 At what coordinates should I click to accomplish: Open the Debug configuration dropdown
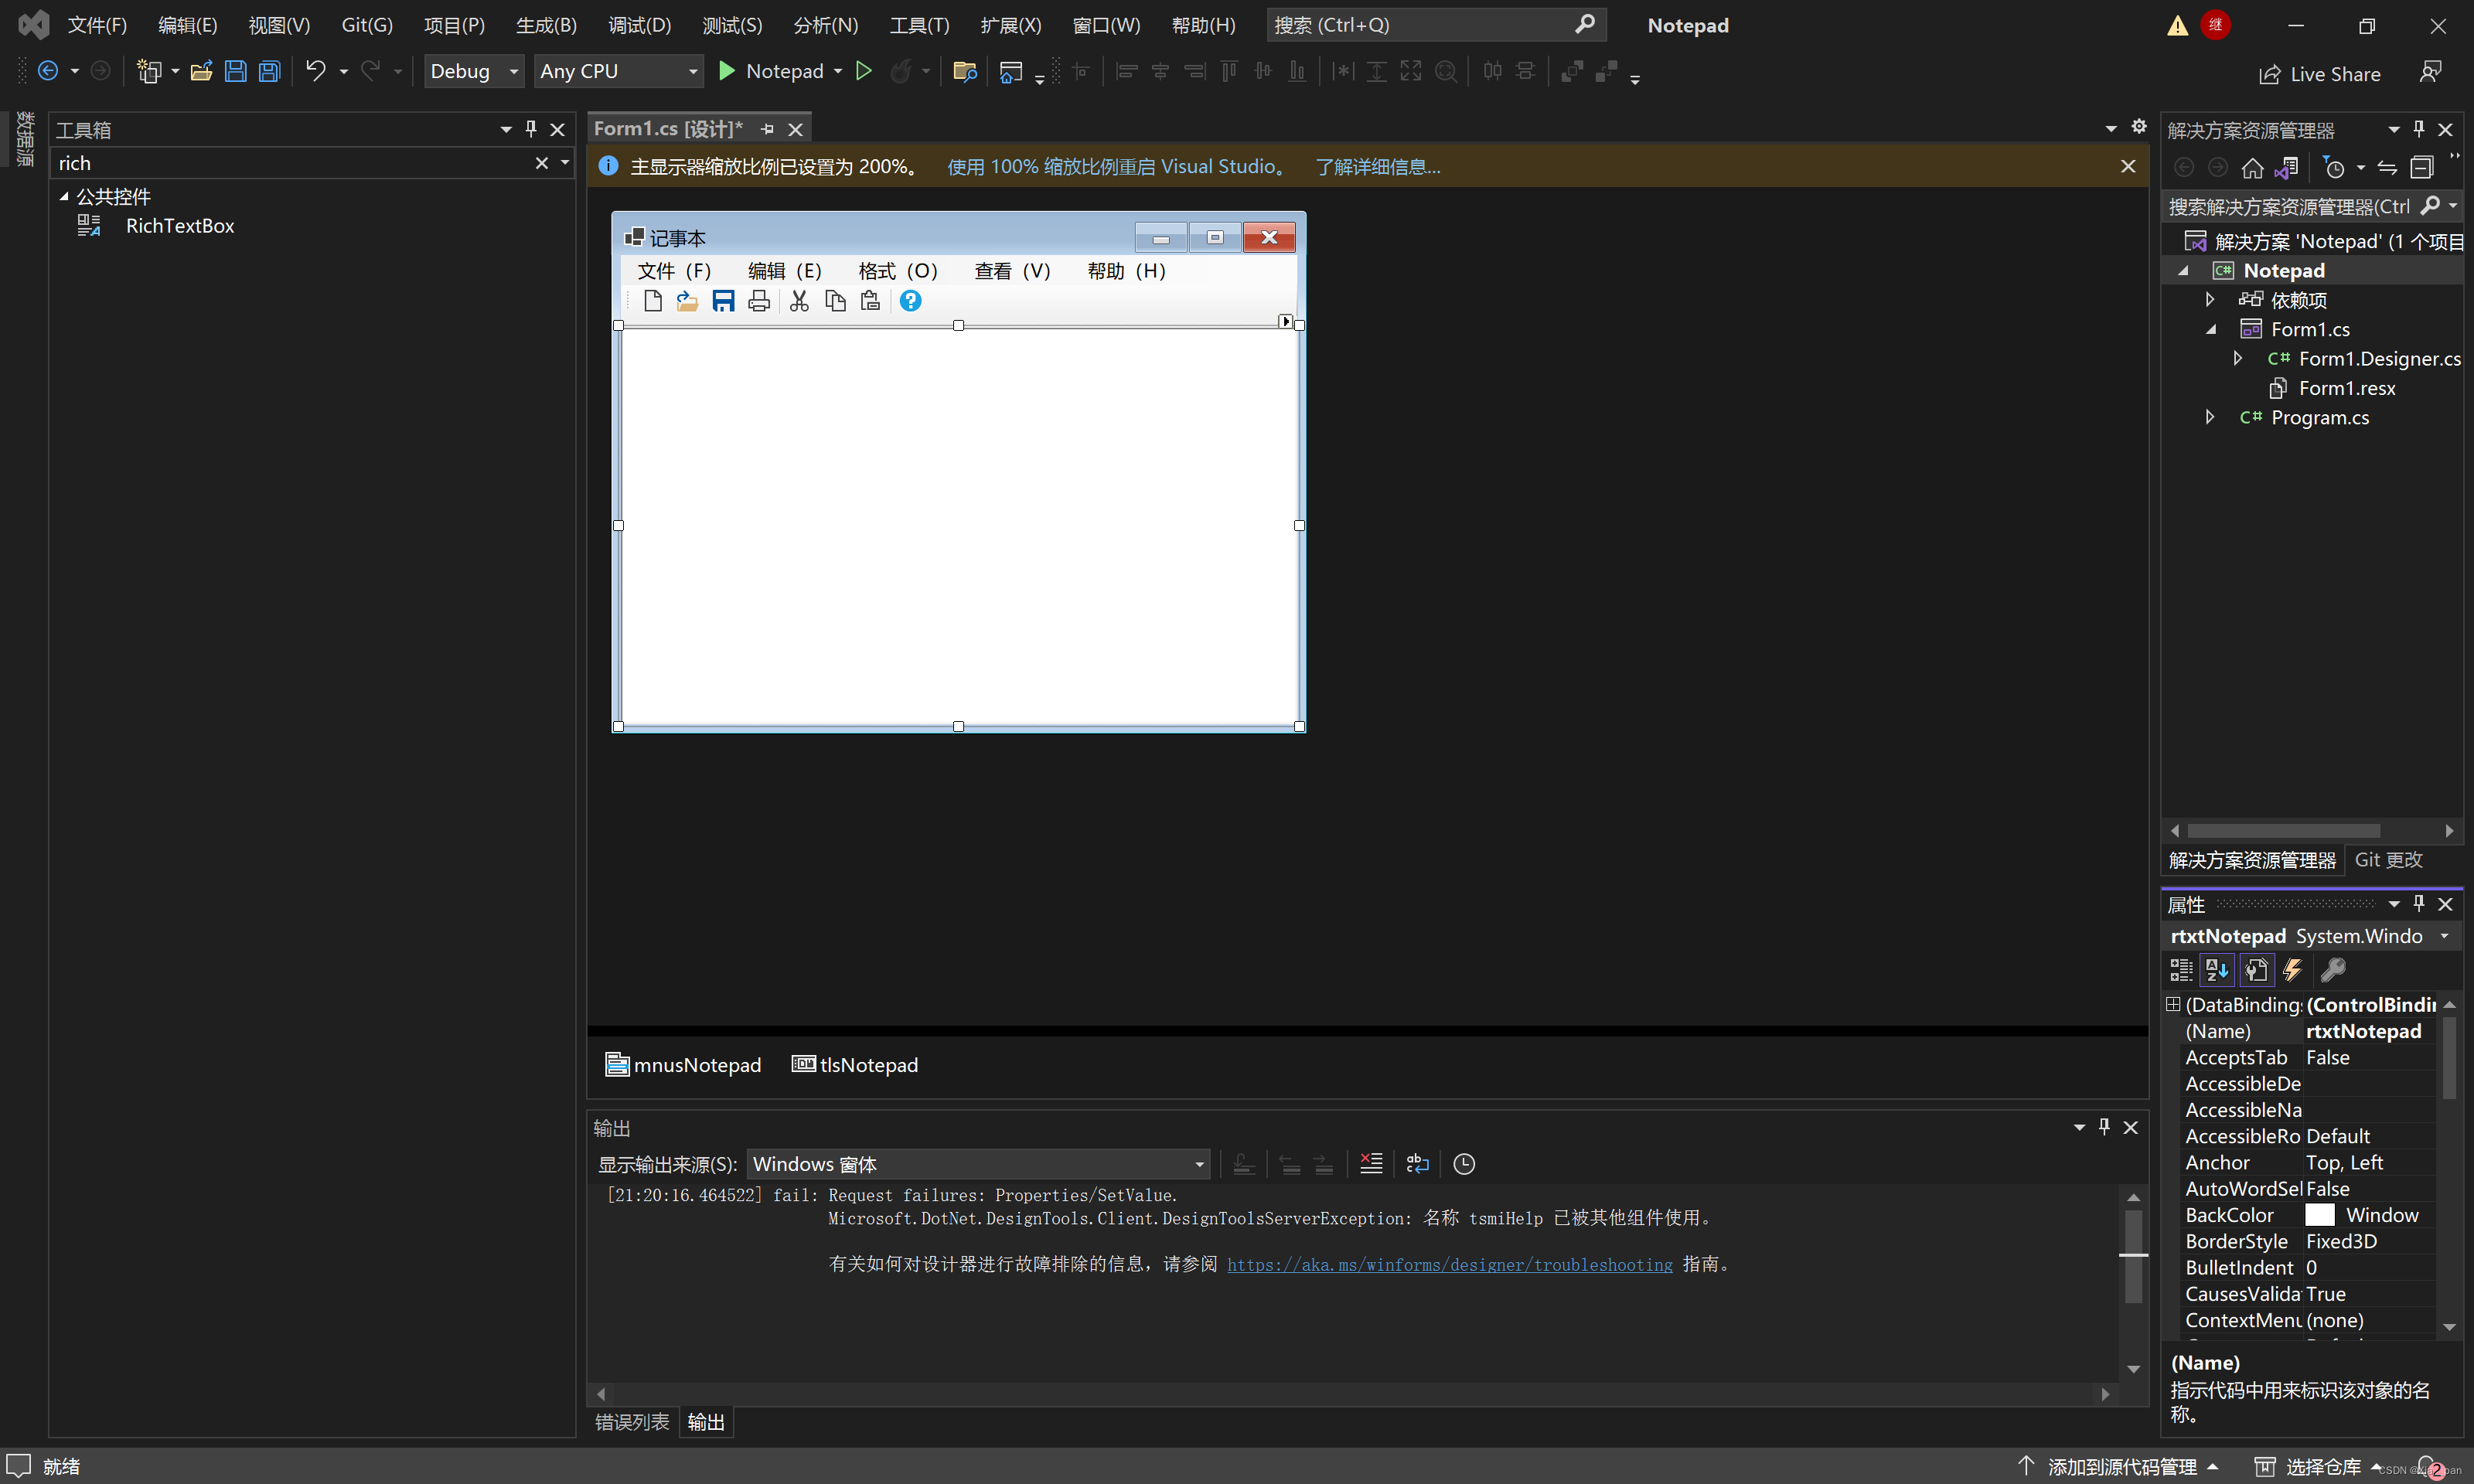pyautogui.click(x=513, y=71)
